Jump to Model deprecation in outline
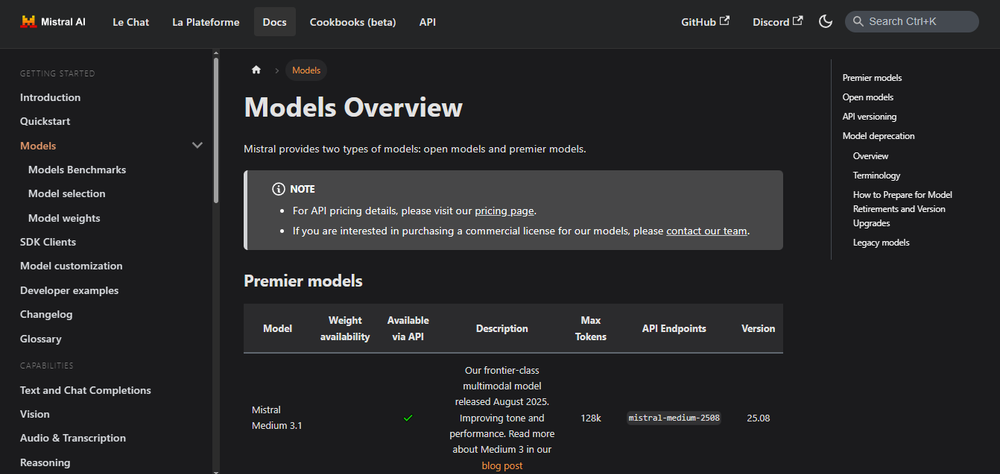 [x=878, y=136]
